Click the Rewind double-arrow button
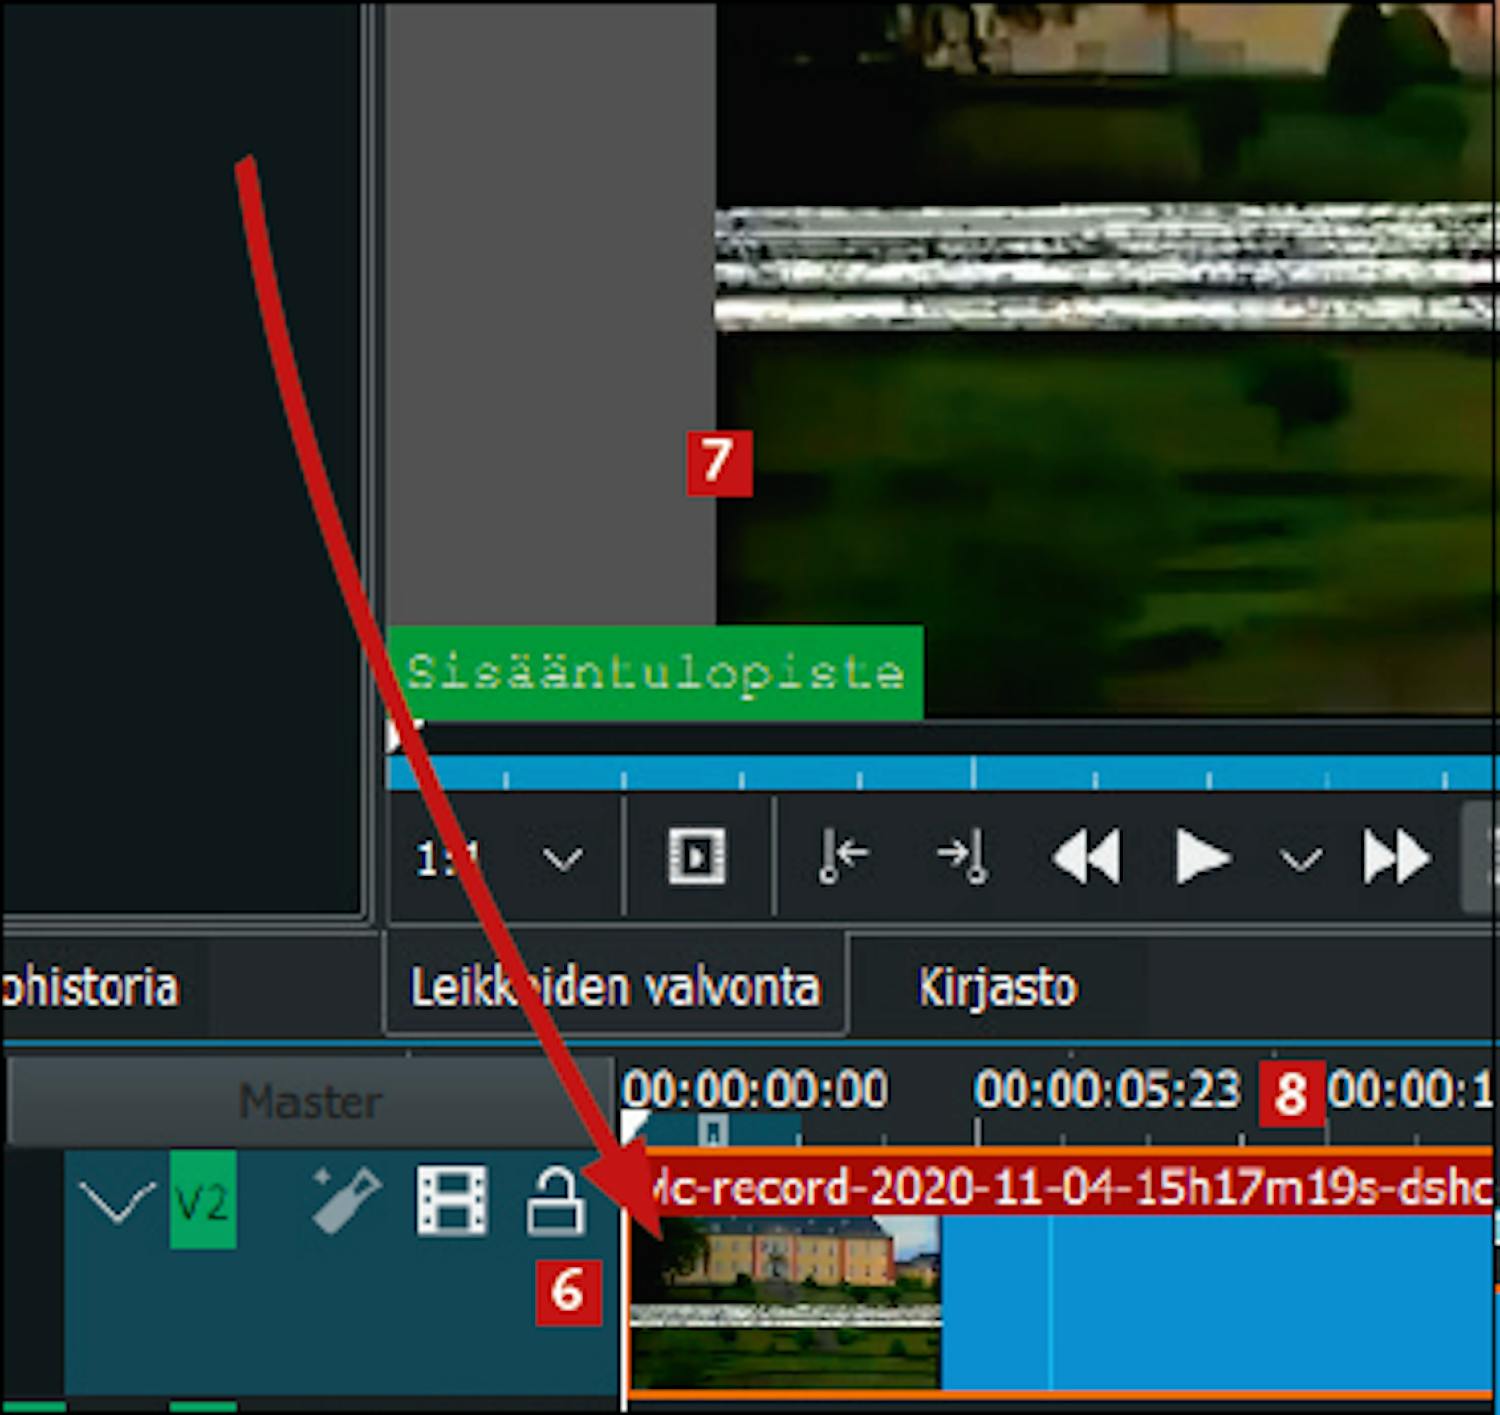 pyautogui.click(x=1086, y=857)
